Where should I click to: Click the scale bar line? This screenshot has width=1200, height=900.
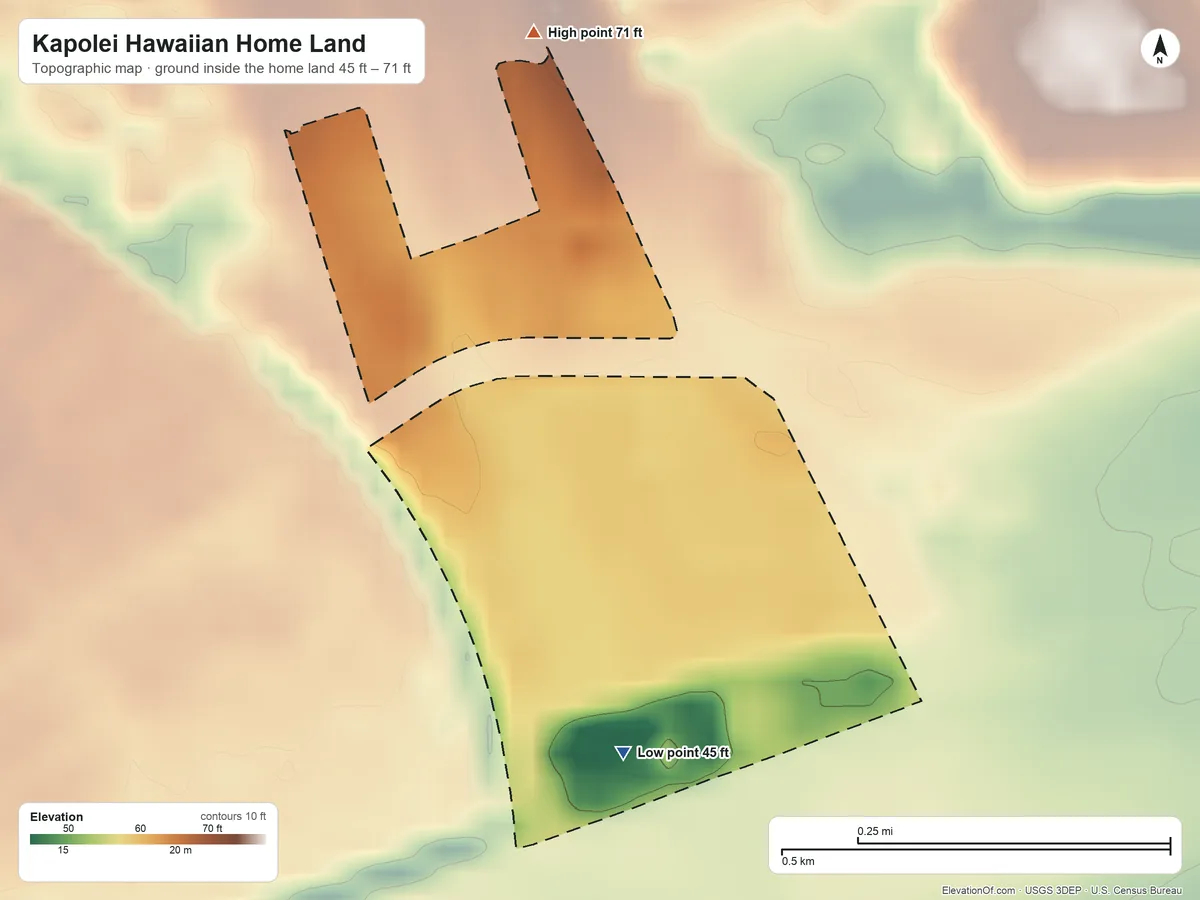click(x=976, y=848)
